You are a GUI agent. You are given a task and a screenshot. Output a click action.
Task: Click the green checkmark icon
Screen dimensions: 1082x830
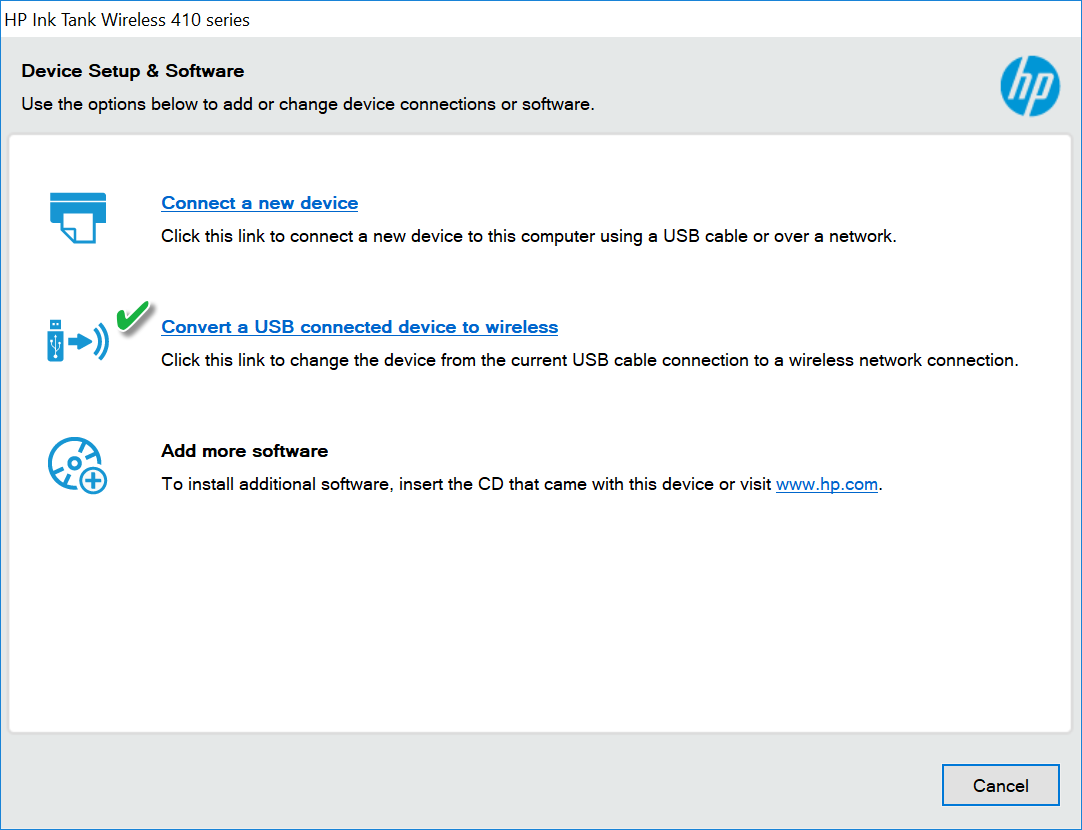[x=132, y=315]
